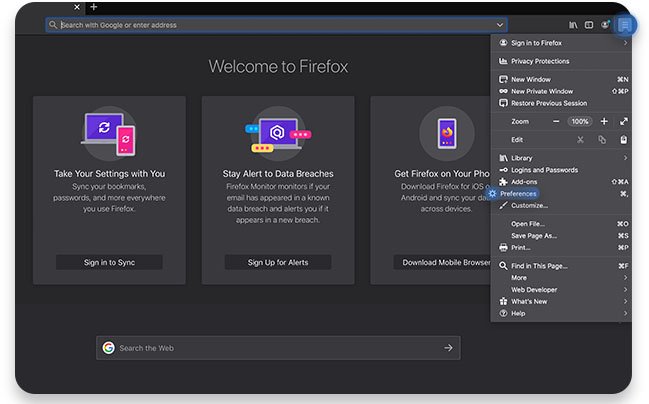Click Download Mobile Browser button
This screenshot has width=649, height=404.
click(x=442, y=262)
